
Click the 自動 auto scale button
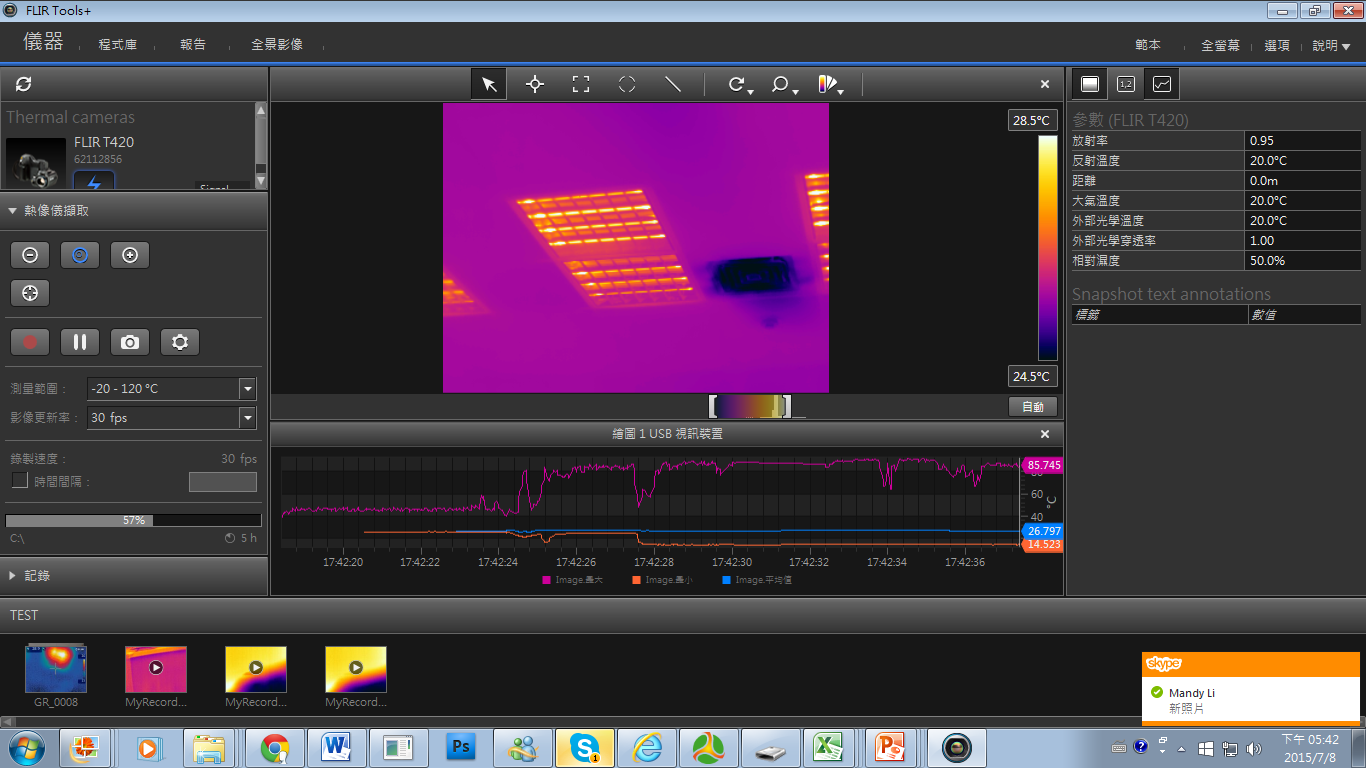pyautogui.click(x=1033, y=407)
